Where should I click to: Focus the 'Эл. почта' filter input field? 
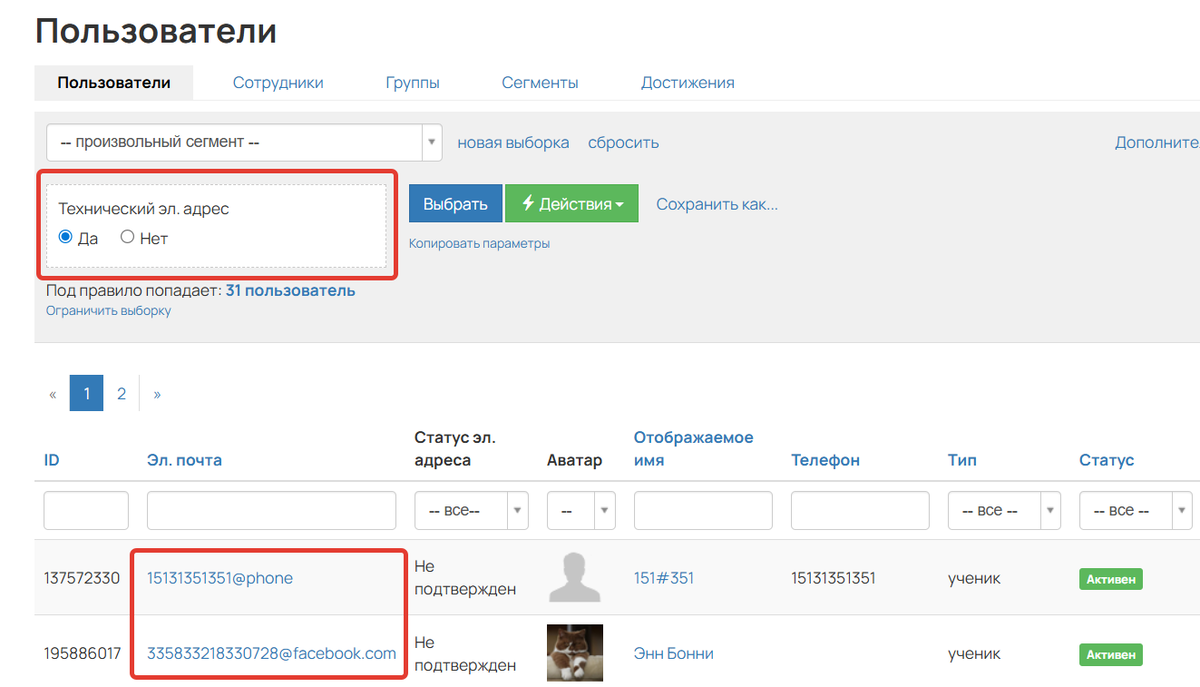coord(271,510)
